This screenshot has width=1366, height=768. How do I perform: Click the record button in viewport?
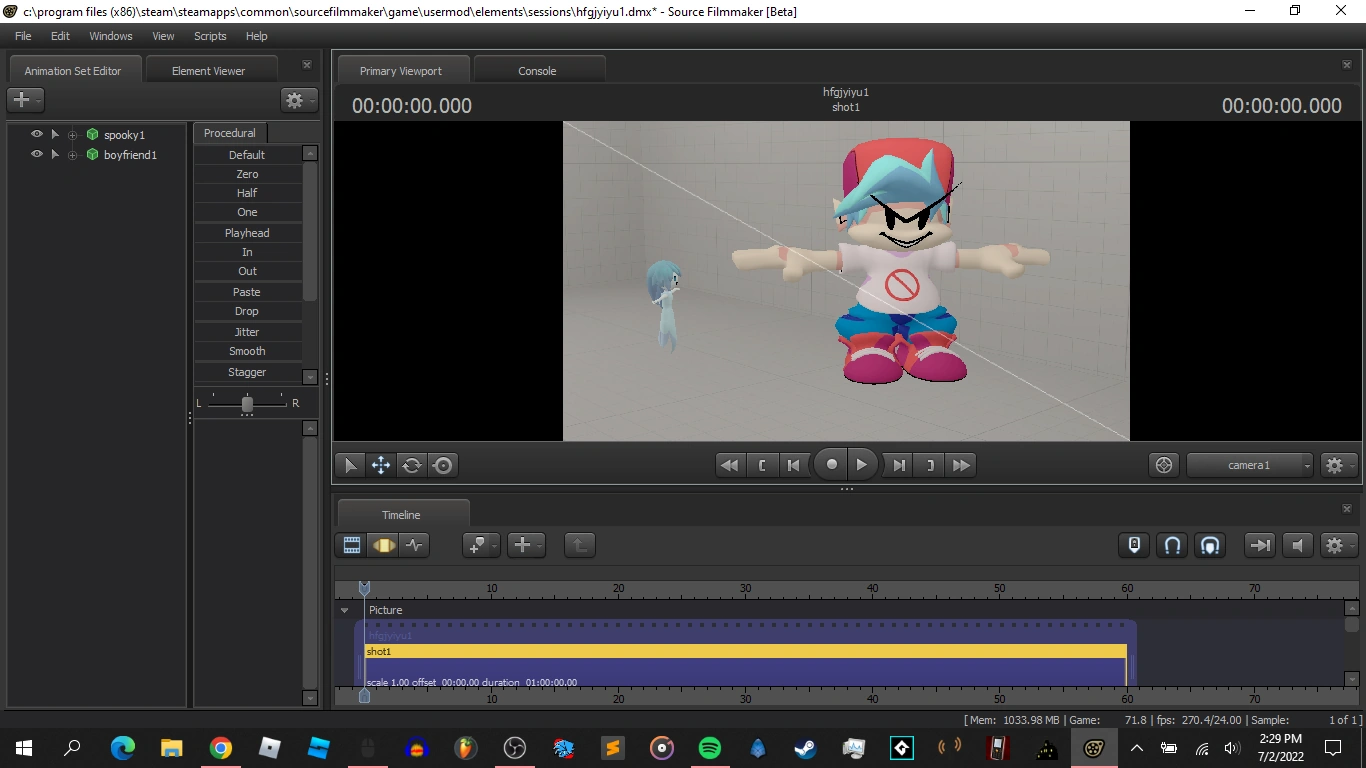click(831, 465)
